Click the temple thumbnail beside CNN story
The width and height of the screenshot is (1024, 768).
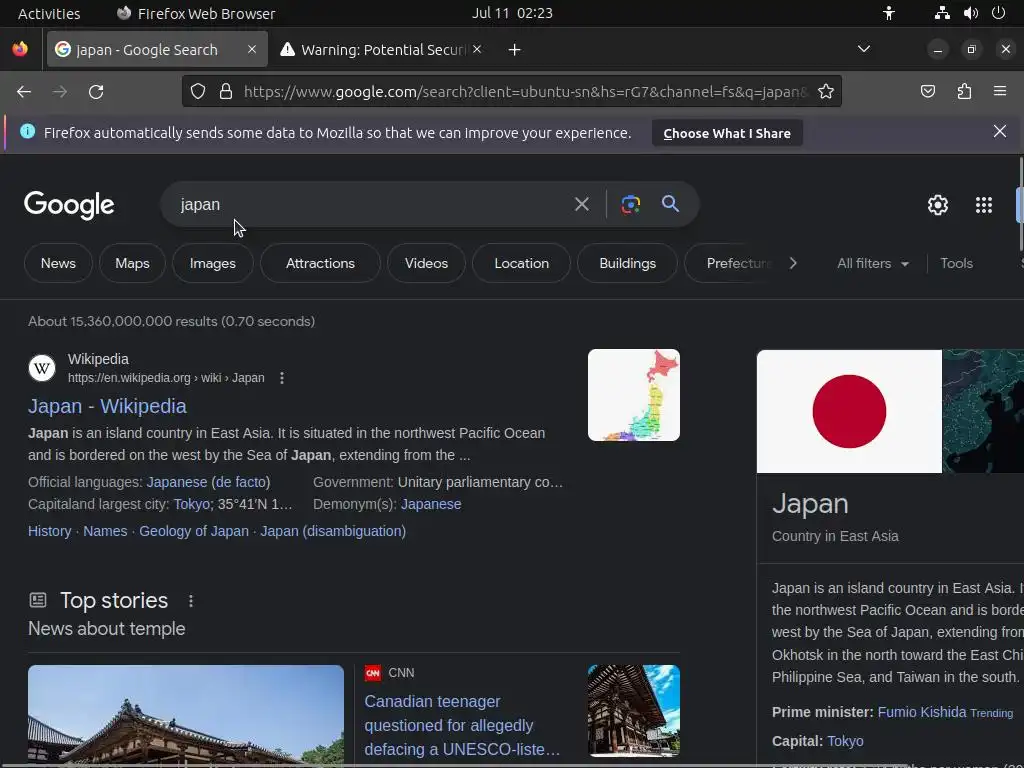(633, 711)
